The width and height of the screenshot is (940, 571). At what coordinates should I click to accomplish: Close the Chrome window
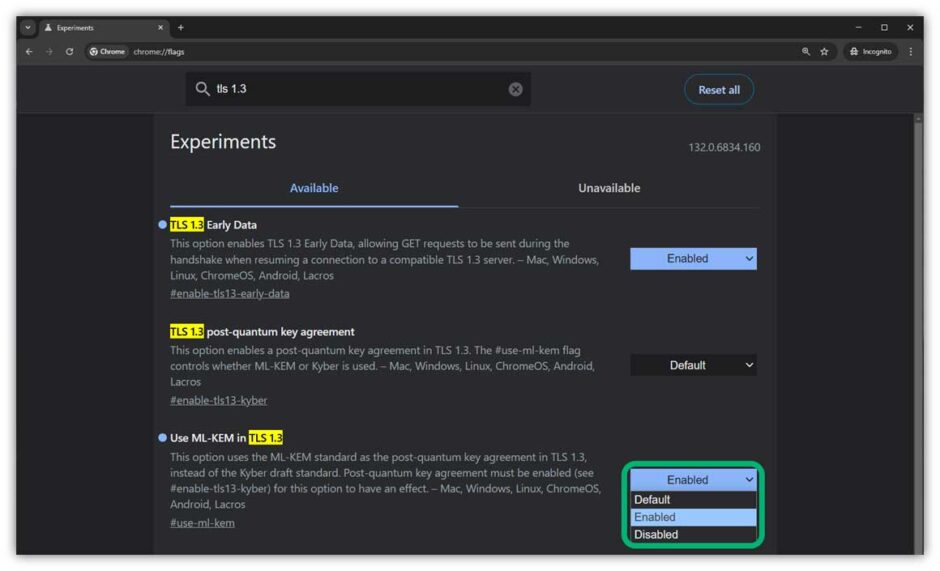[910, 28]
